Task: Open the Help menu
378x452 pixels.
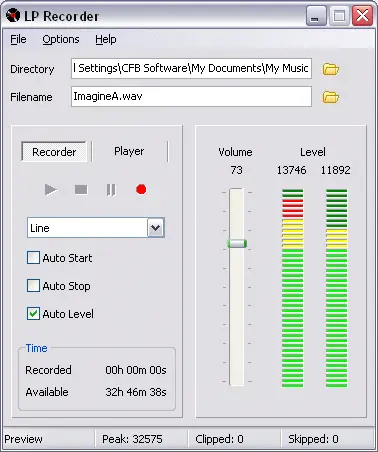Action: [x=106, y=39]
